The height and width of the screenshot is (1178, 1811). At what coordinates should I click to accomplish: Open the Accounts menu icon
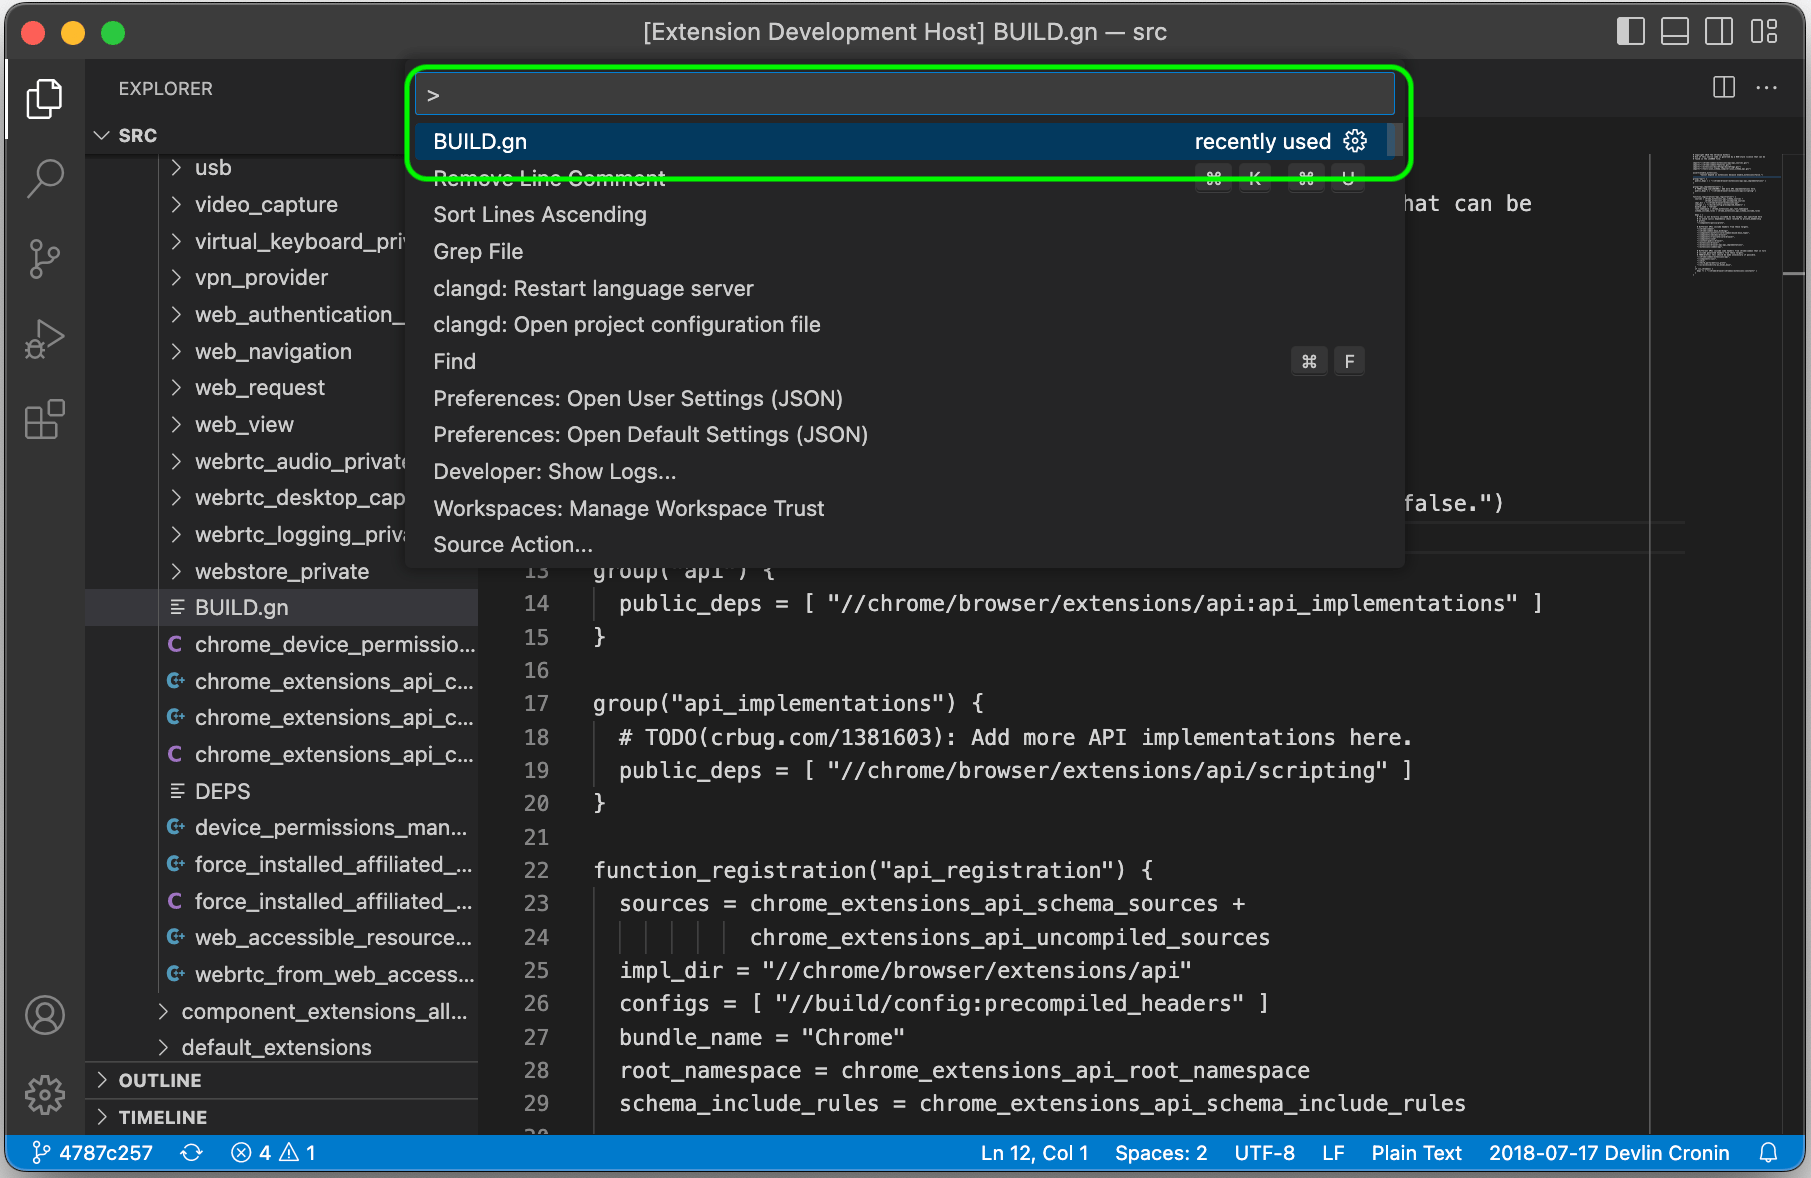click(x=45, y=1015)
